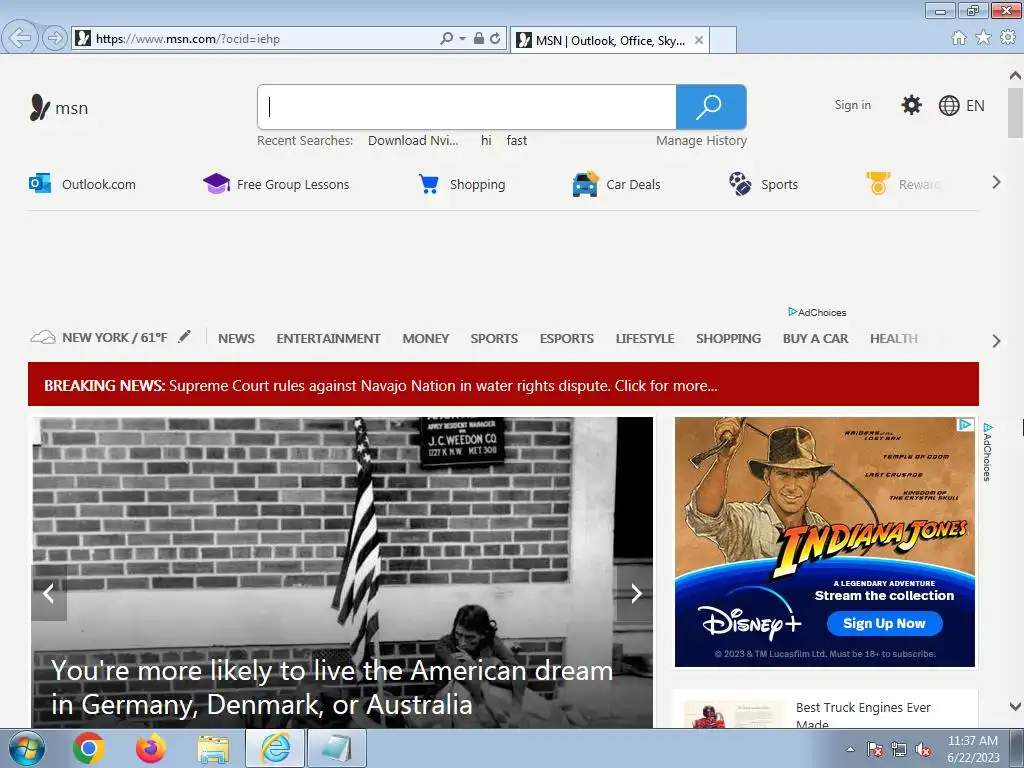This screenshot has width=1024, height=768.
Task: Open Best Truck Engines Ever Made article
Action: tap(863, 716)
